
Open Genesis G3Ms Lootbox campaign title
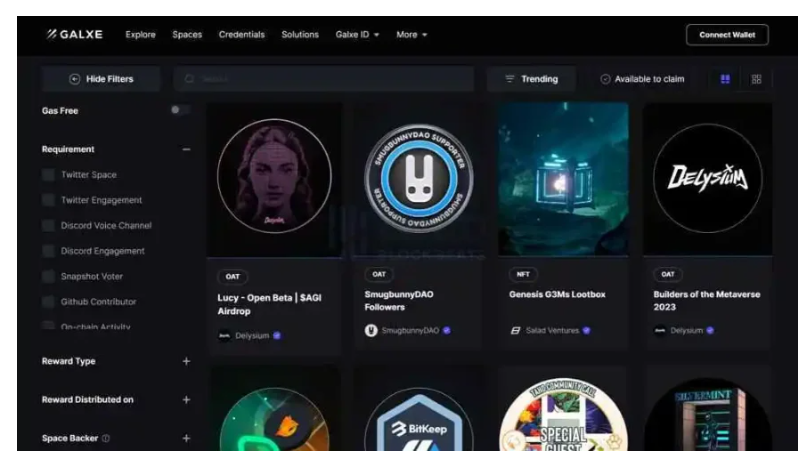coord(557,294)
